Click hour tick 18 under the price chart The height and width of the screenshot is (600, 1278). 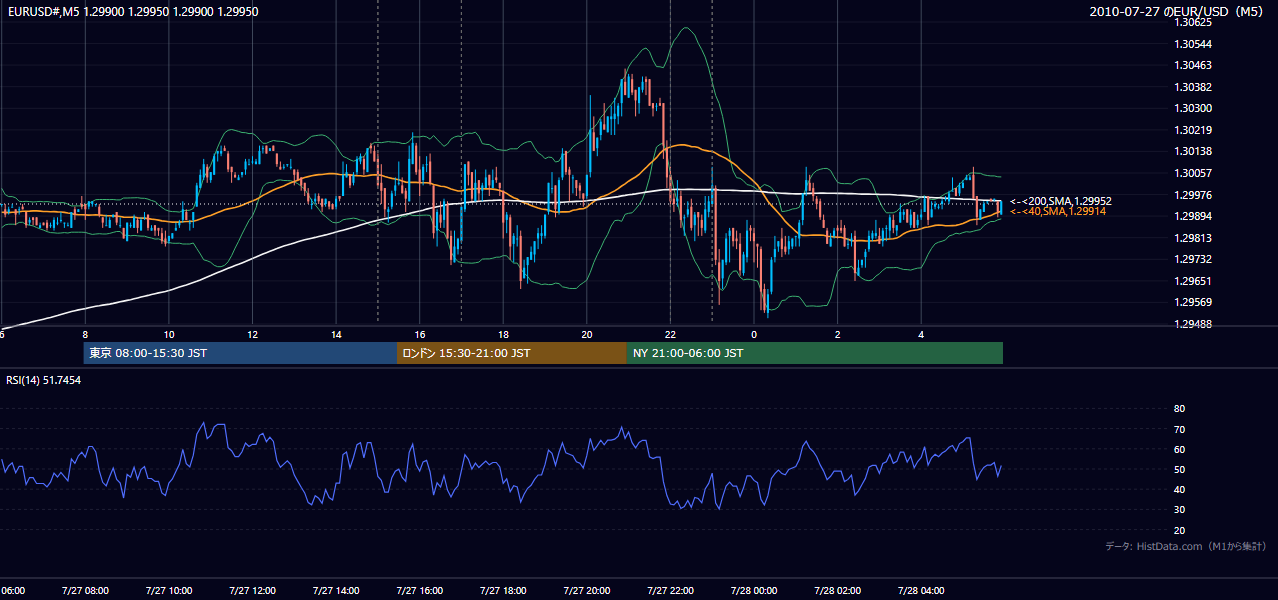point(503,334)
